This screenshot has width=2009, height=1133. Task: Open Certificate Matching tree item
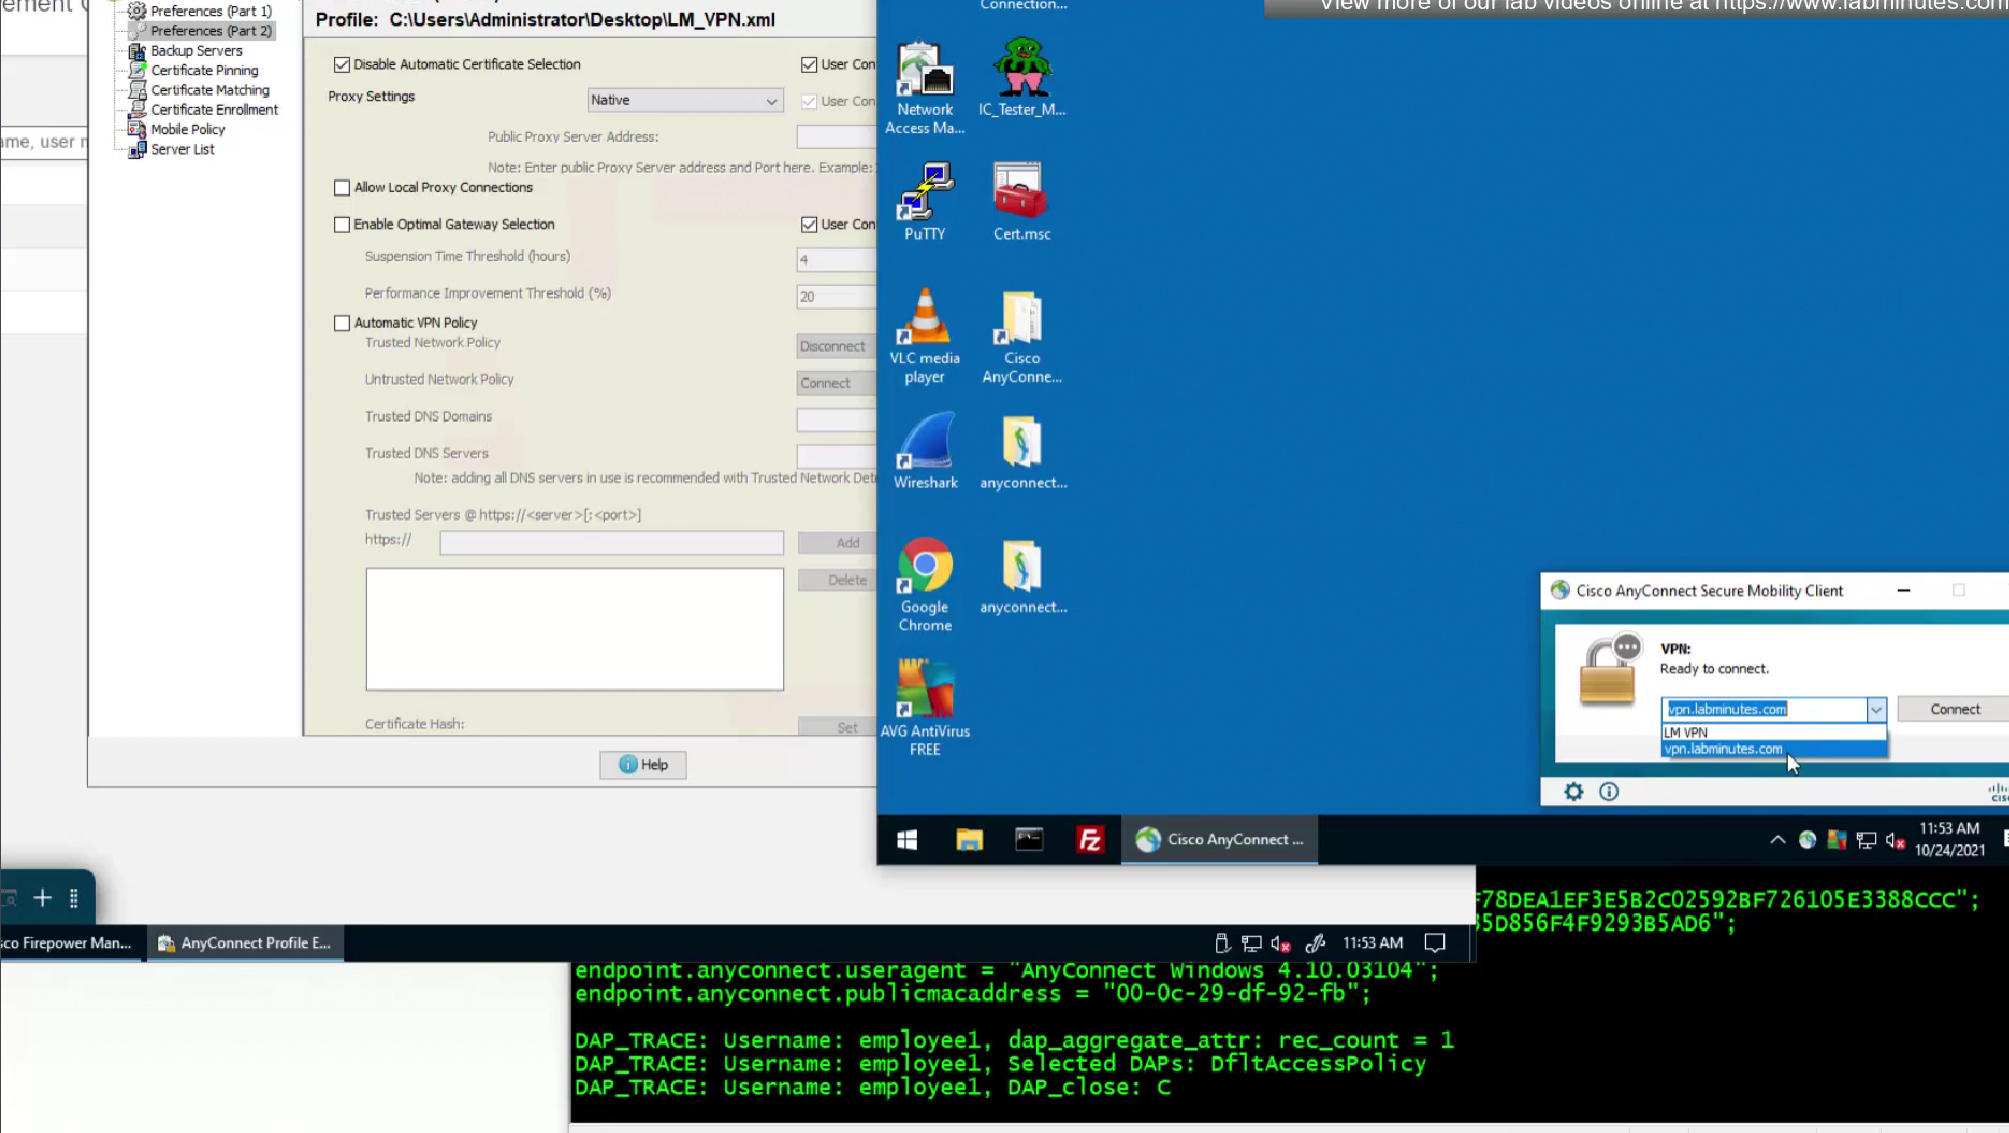pyautogui.click(x=210, y=90)
